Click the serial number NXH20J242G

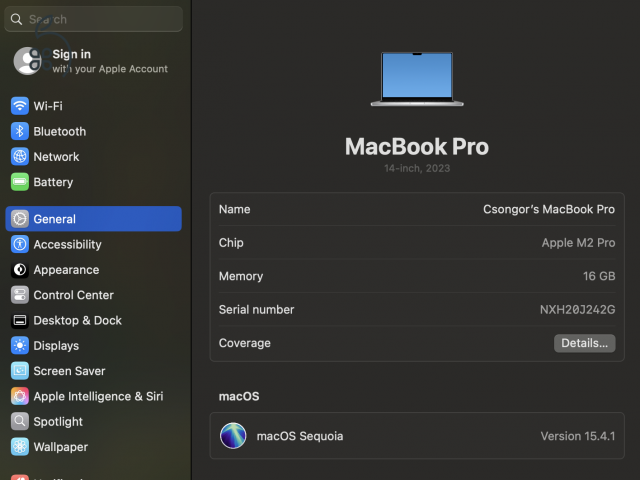coord(578,309)
